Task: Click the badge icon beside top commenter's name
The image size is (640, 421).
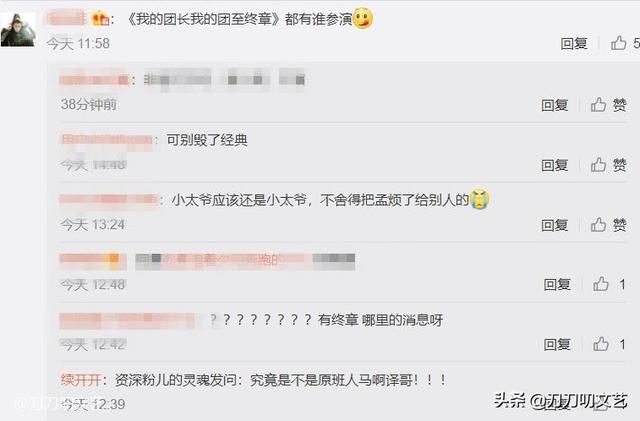Action: [100, 19]
